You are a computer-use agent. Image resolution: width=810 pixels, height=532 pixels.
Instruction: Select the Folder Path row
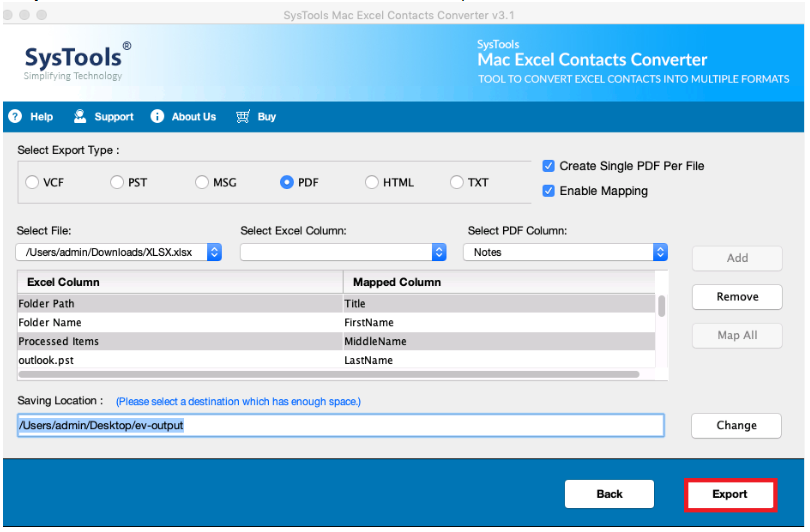click(x=336, y=304)
